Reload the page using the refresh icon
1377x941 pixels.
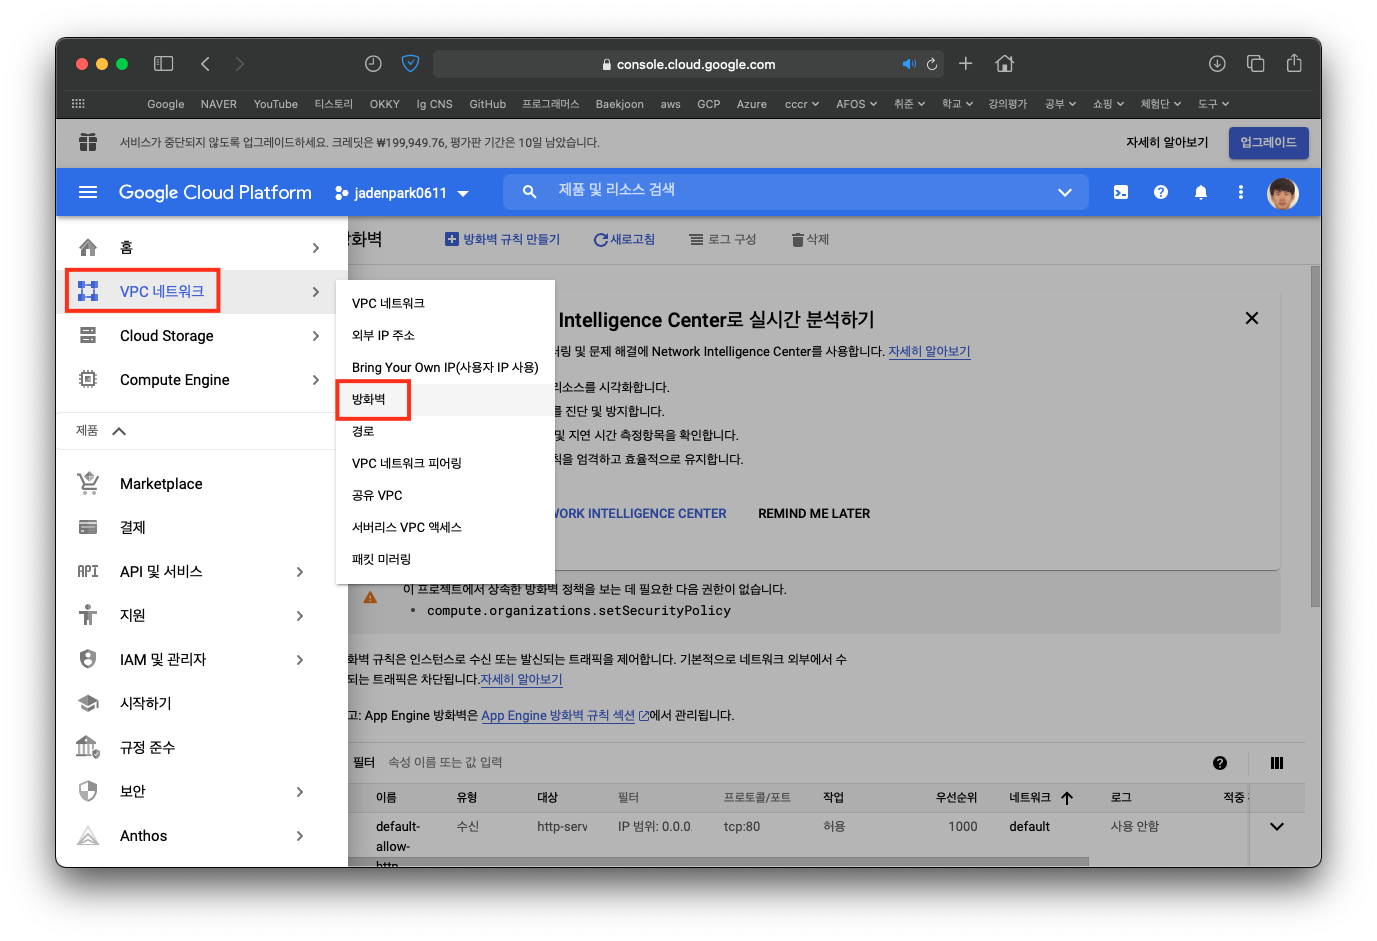click(932, 64)
